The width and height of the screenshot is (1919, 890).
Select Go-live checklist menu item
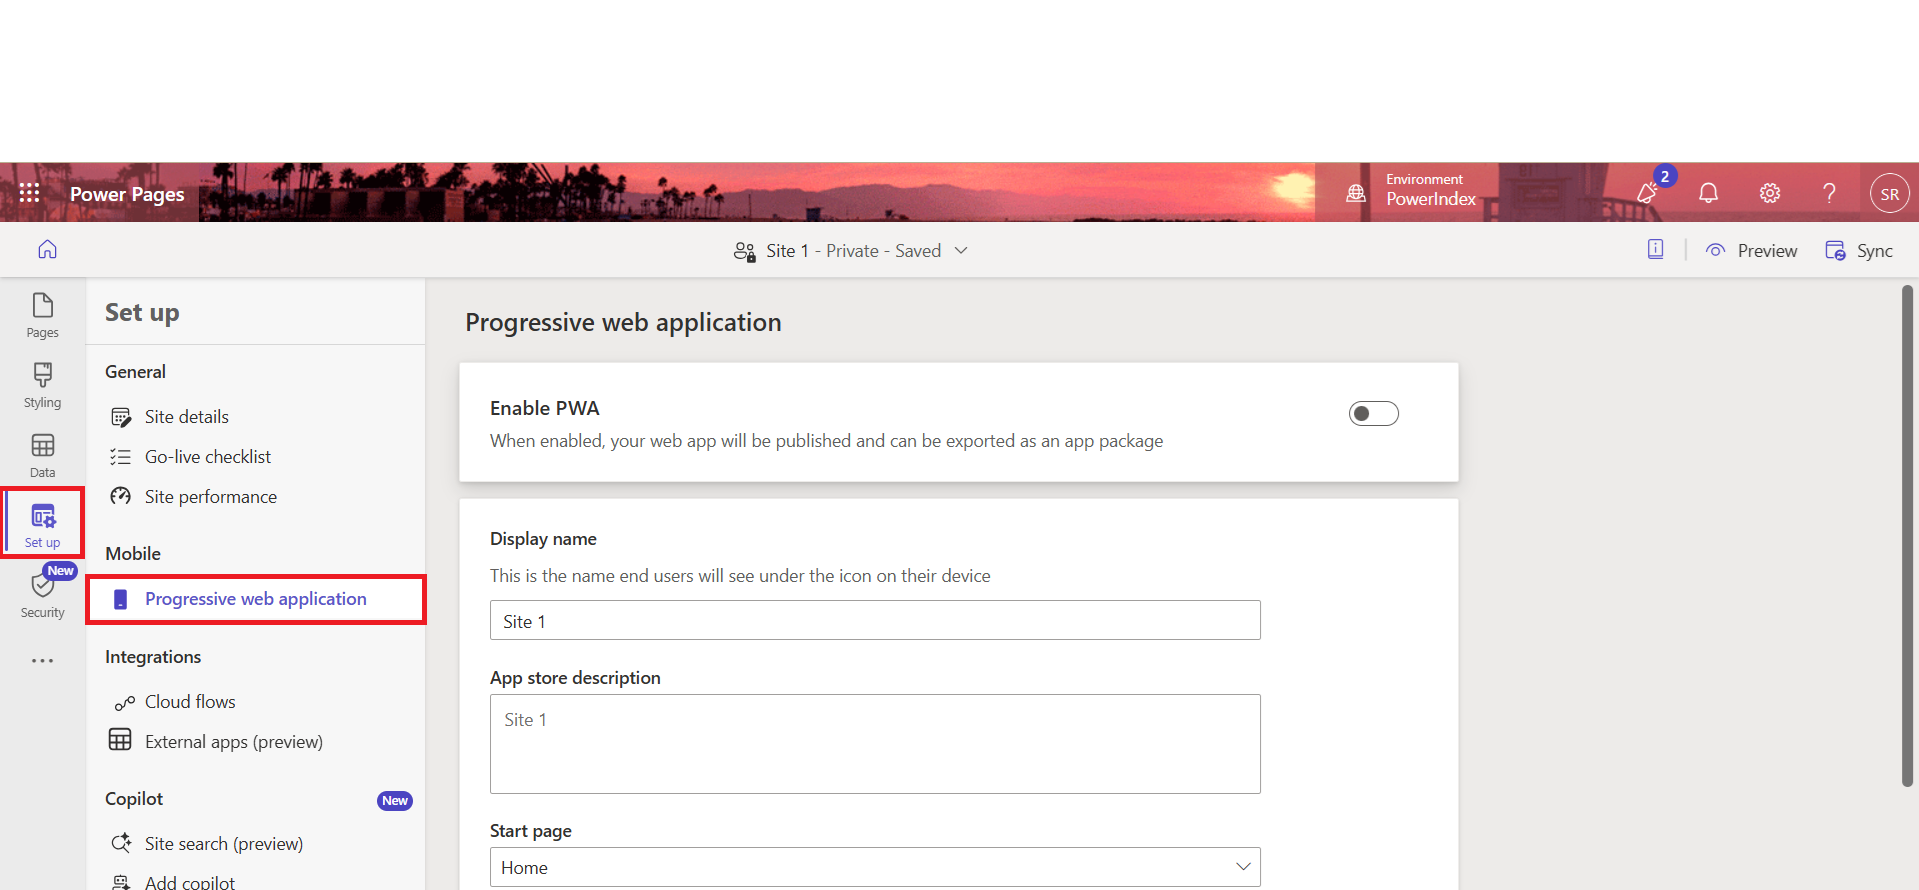point(208,457)
